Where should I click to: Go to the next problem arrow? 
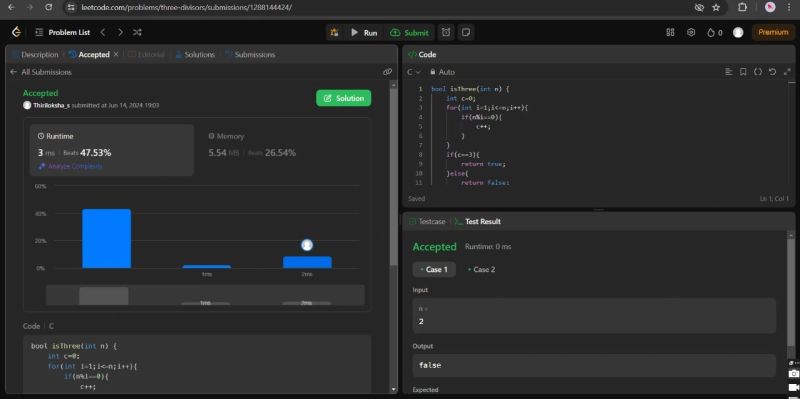pos(120,32)
